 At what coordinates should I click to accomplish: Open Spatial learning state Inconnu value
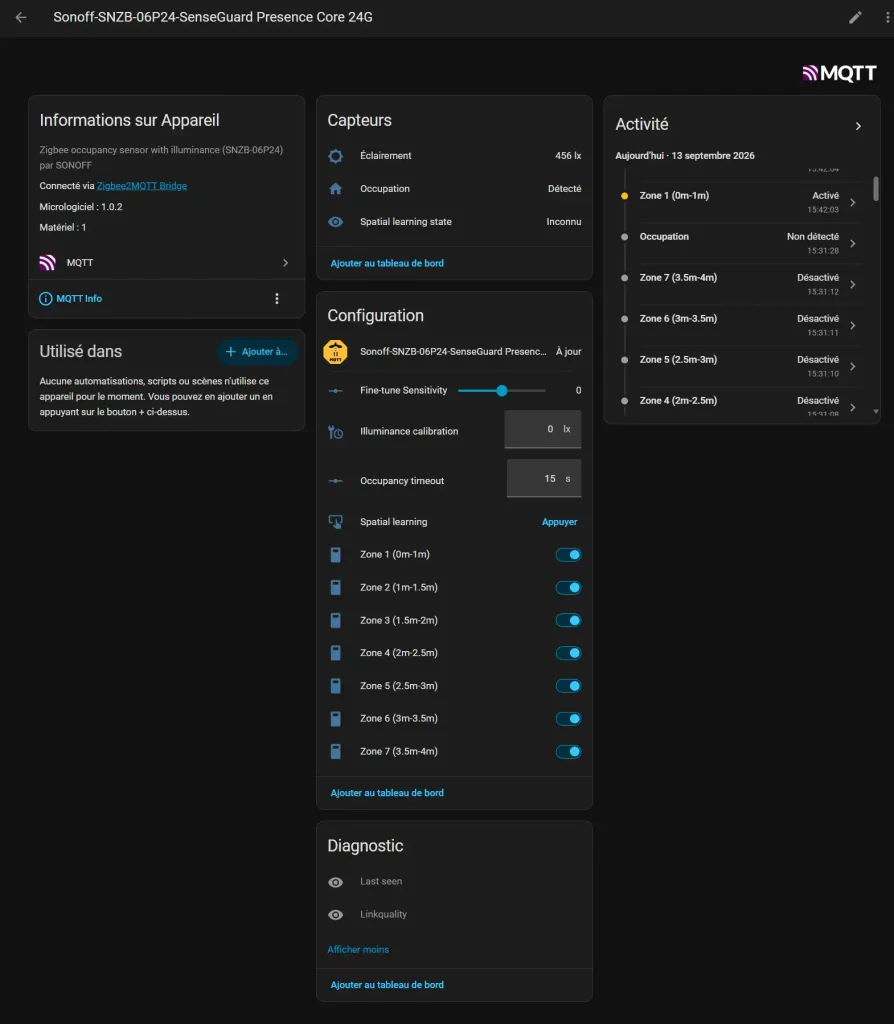(564, 222)
